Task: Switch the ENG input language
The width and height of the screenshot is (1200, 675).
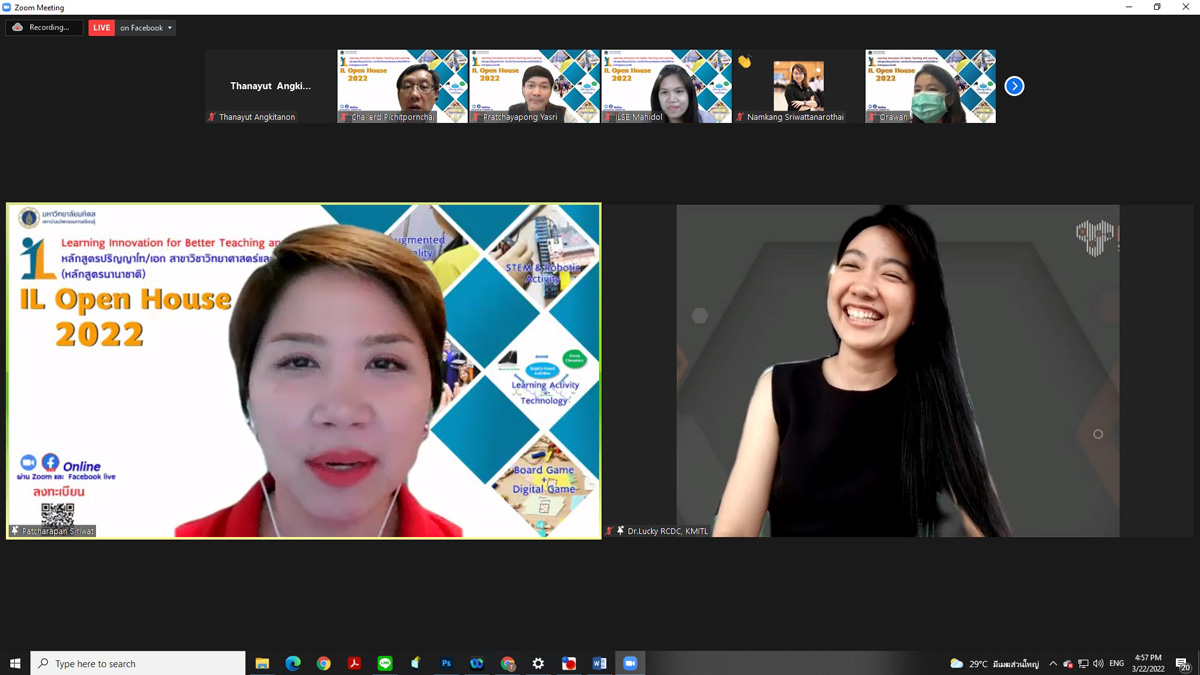Action: 1117,663
